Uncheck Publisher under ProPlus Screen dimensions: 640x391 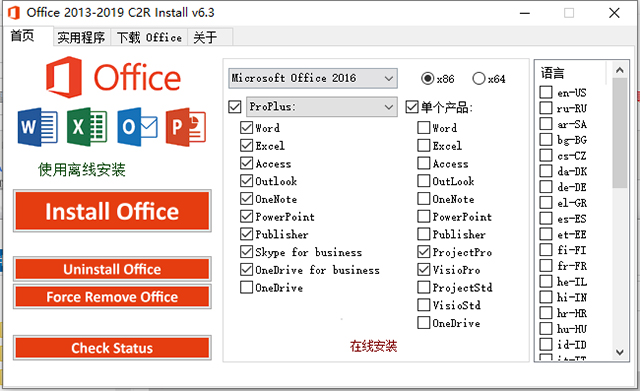point(247,234)
